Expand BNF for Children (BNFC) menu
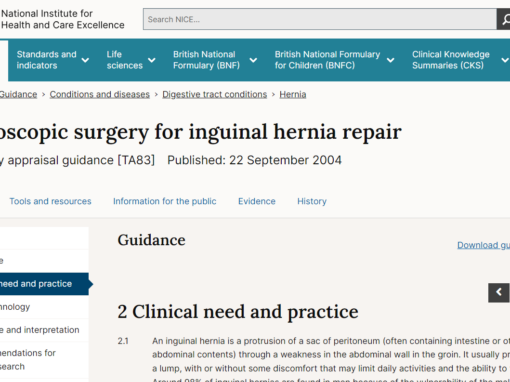The image size is (510, 382). point(334,60)
